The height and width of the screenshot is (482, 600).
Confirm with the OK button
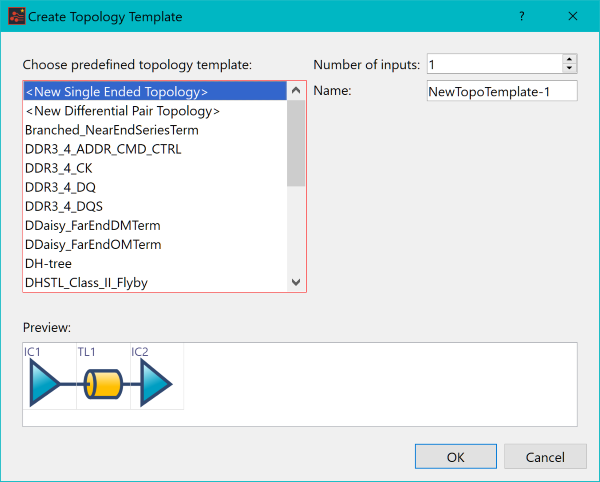click(x=456, y=457)
